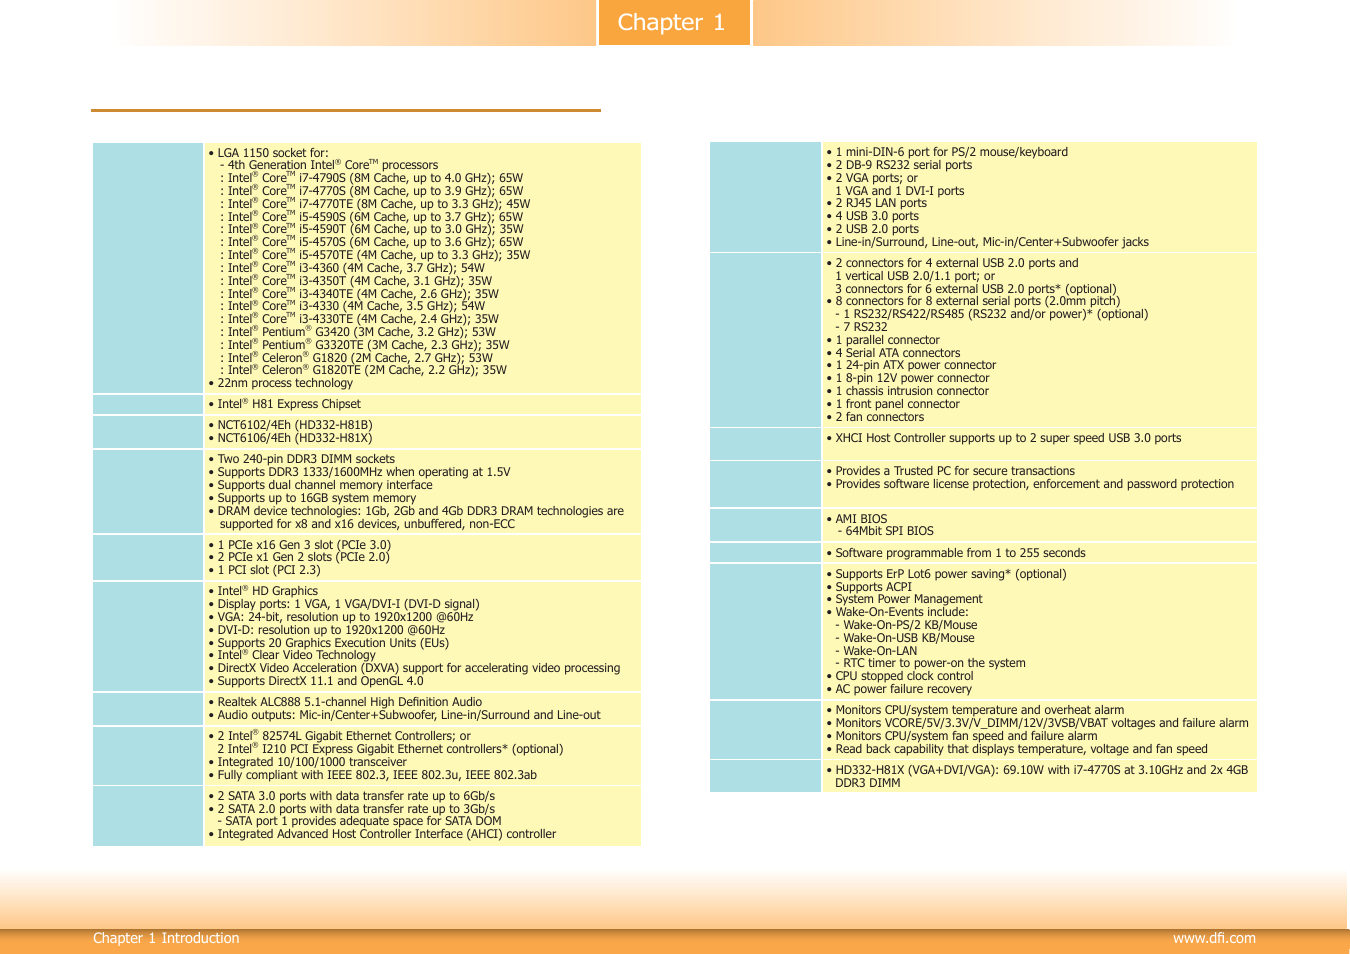1350x954 pixels.
Task: Select 'Supports DirectX 11.1 and OpenGL 4.0'
Action: tap(316, 681)
